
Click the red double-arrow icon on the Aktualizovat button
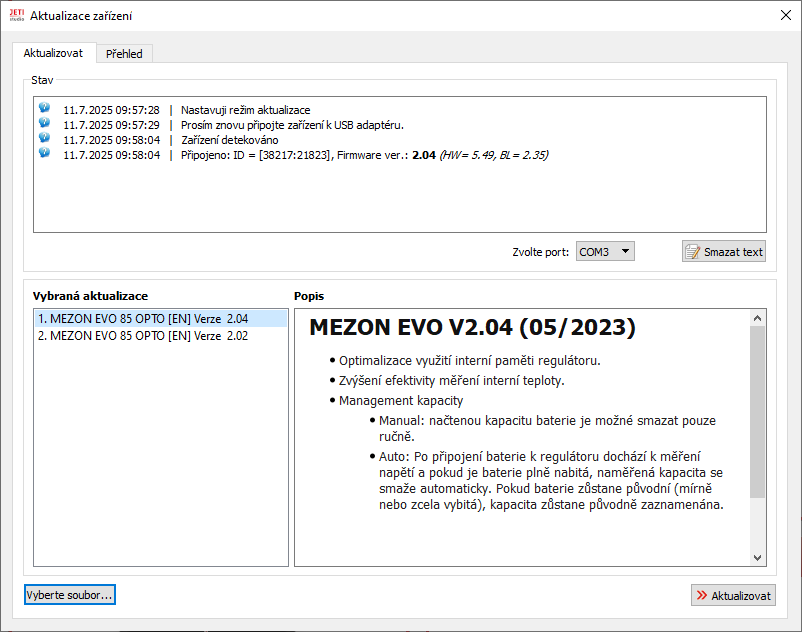click(x=702, y=595)
